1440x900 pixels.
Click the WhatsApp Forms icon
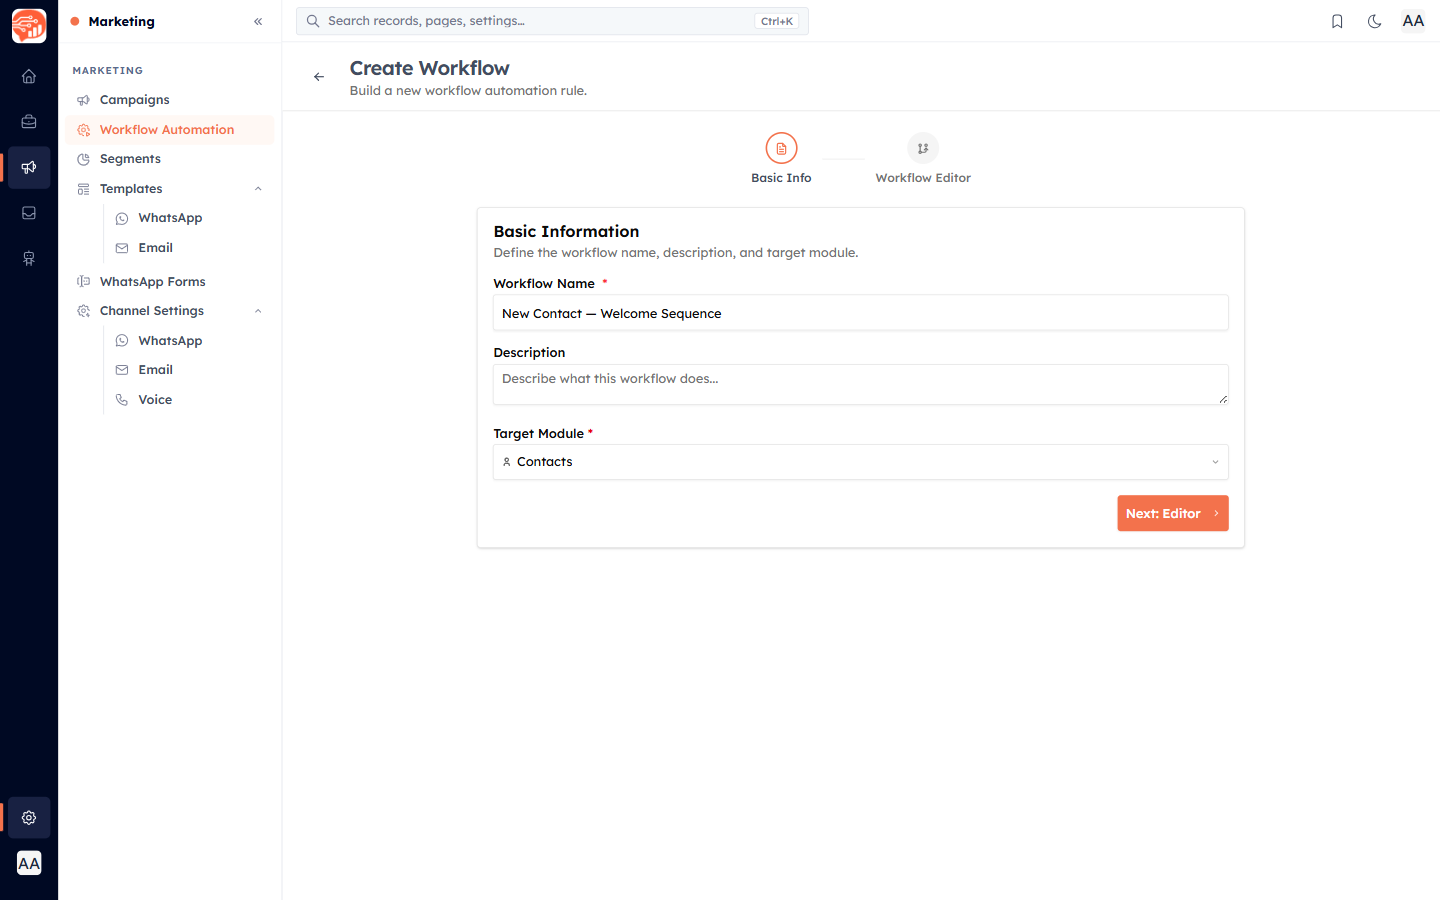[x=83, y=282]
